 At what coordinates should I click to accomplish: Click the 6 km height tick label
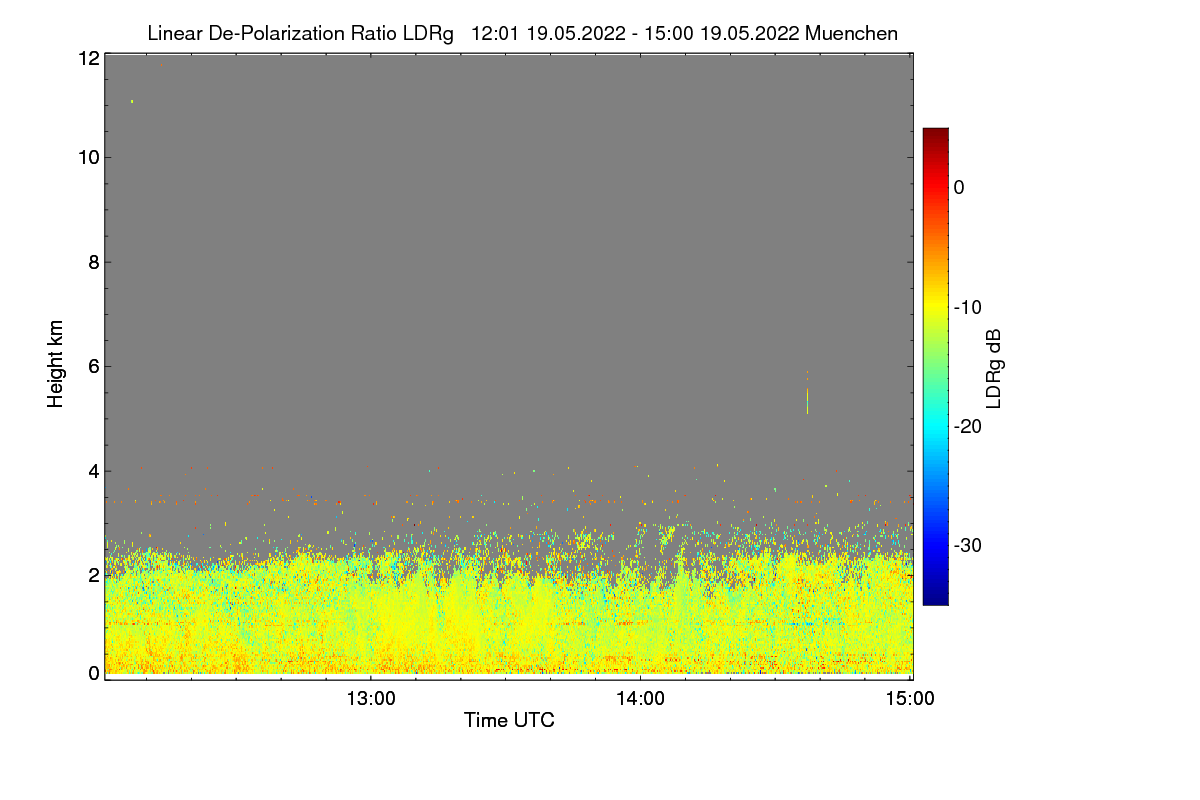pos(94,366)
